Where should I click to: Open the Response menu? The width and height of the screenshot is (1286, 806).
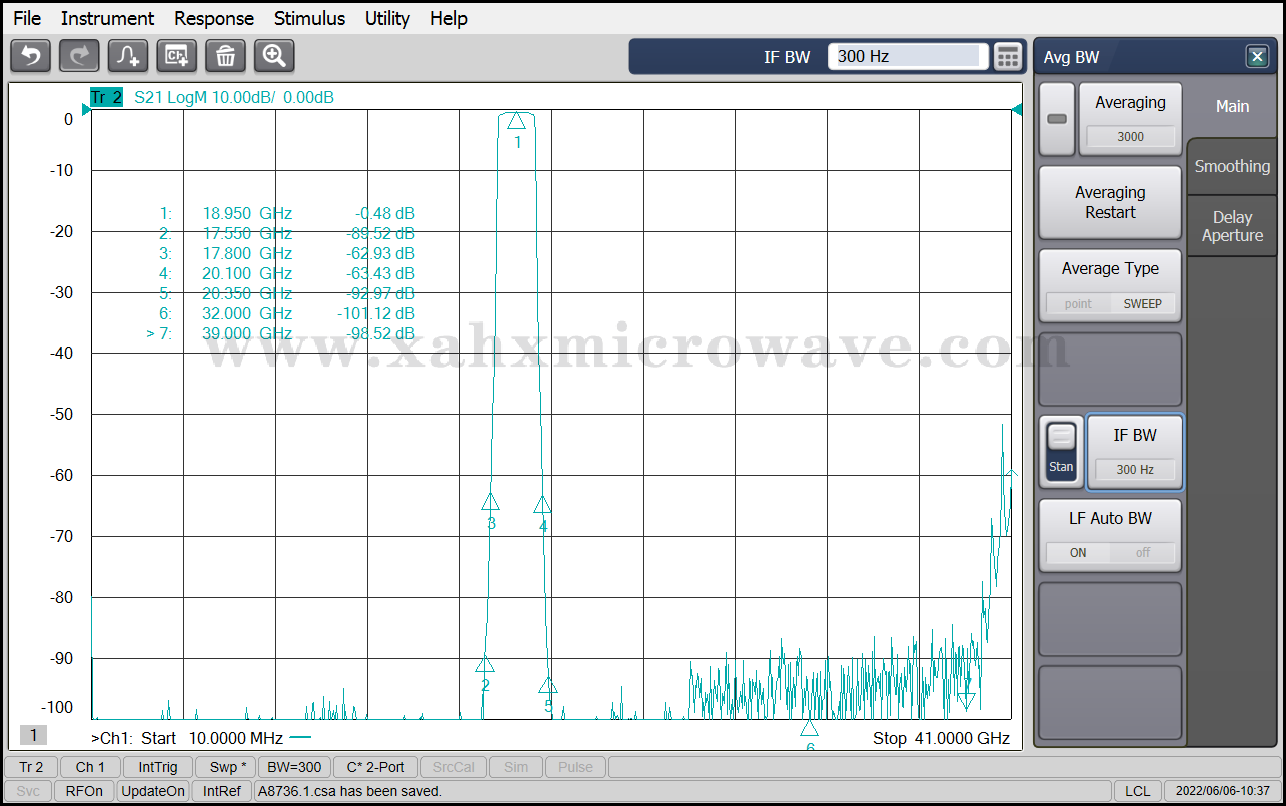coord(214,18)
